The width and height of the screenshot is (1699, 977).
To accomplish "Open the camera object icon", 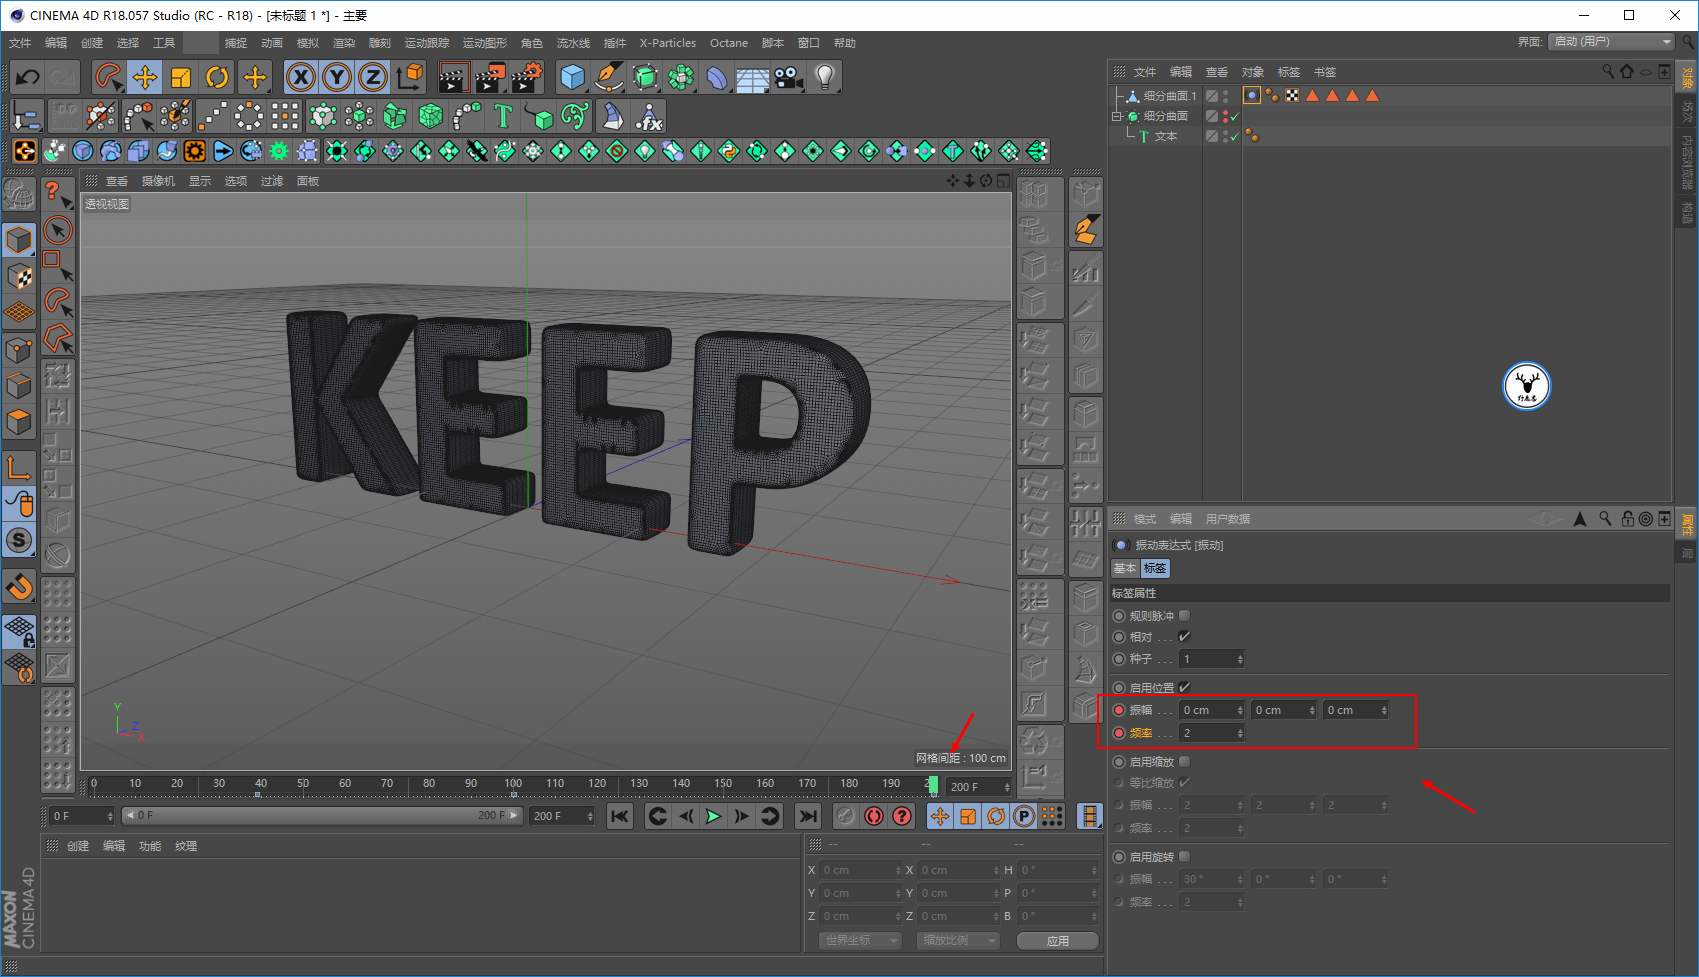I will pos(789,77).
